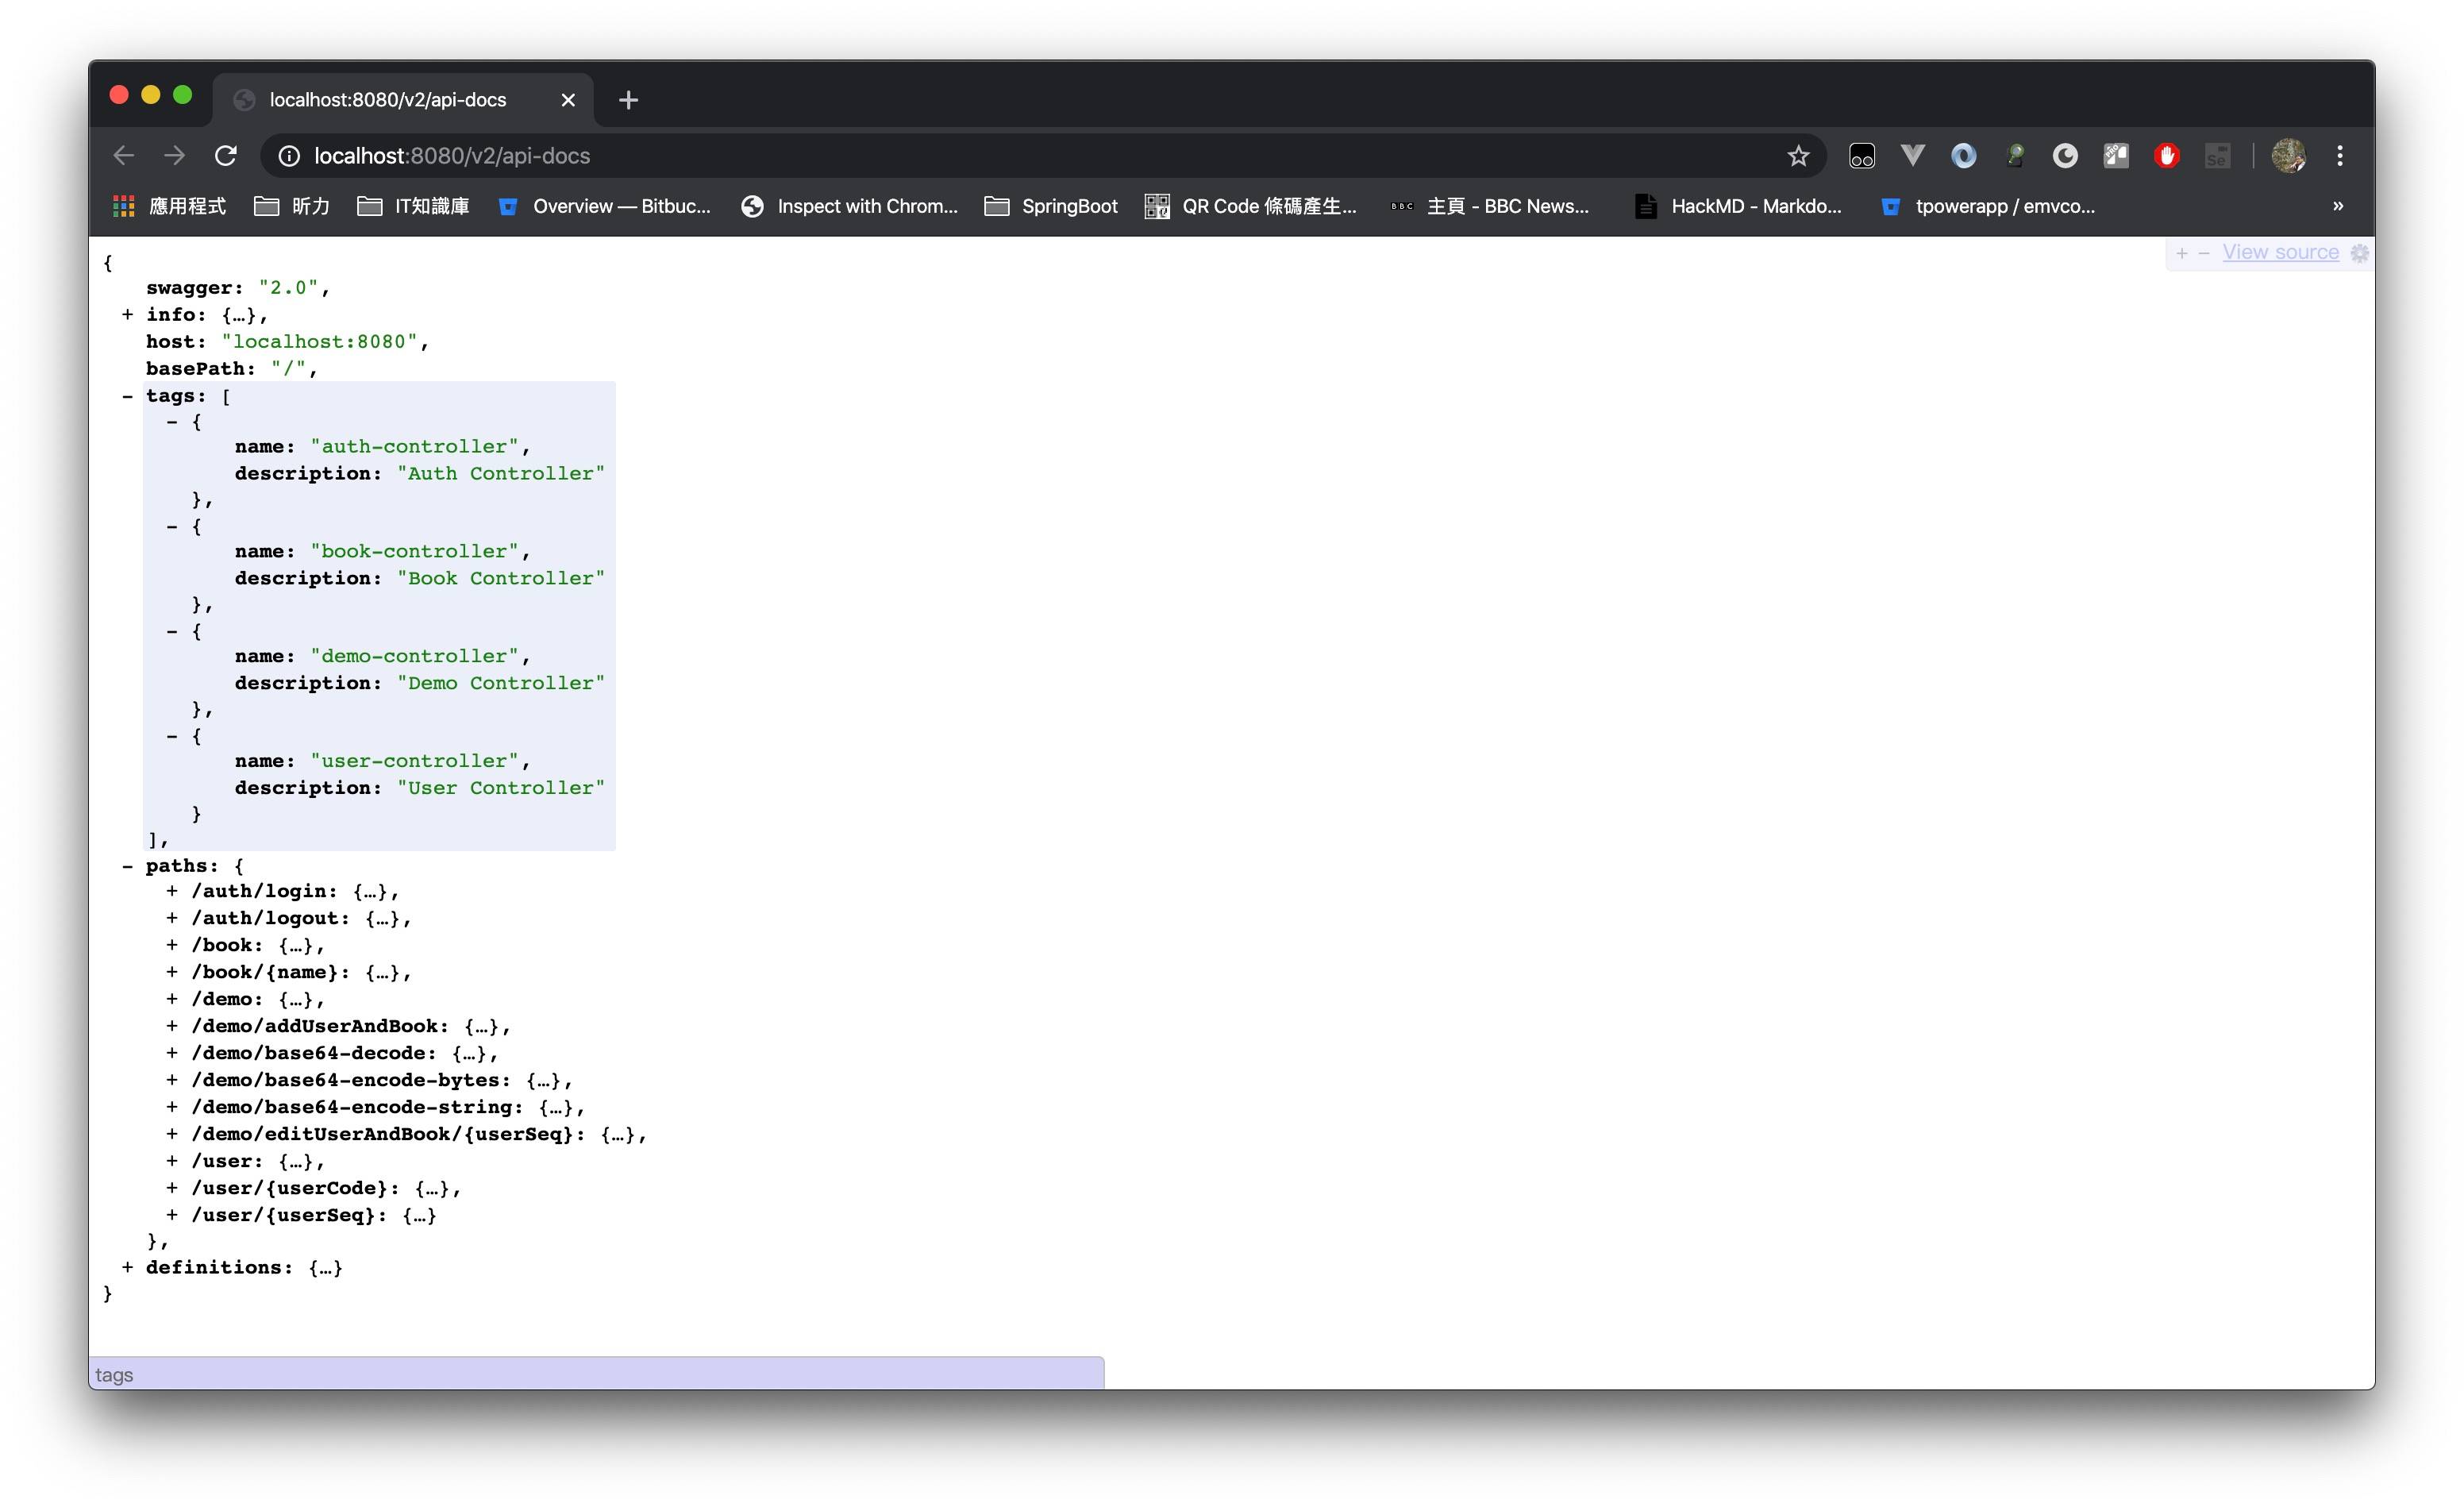Expand the /demo path node
2464x1507 pixels.
(x=172, y=999)
